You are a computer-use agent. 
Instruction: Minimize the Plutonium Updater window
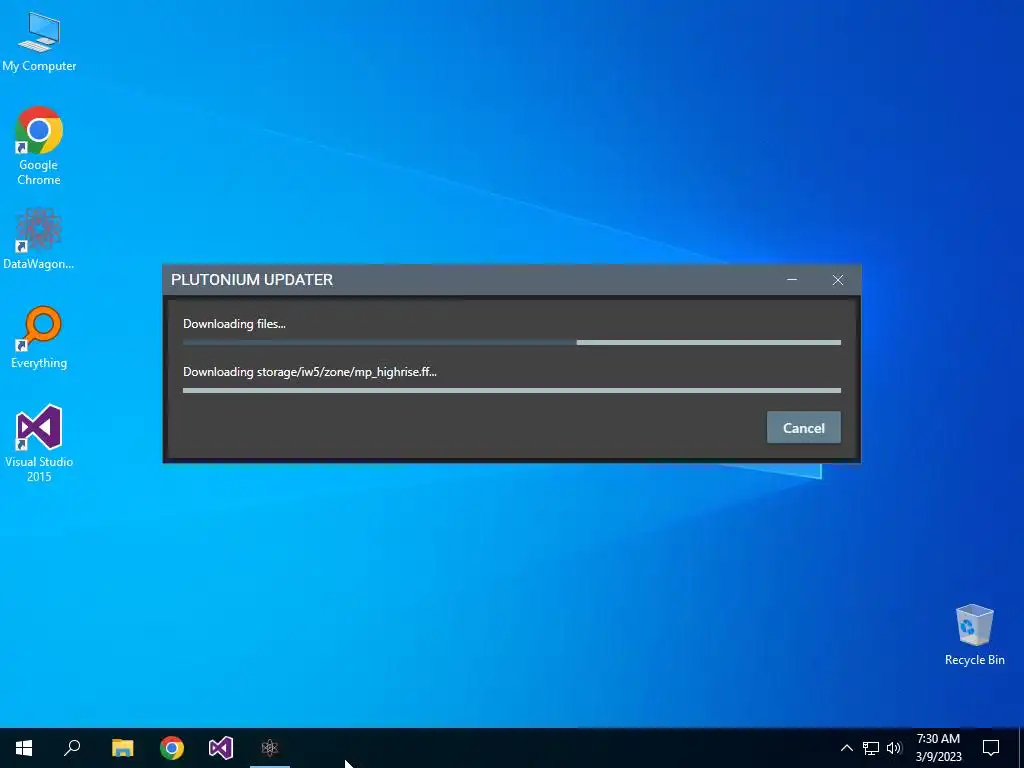(x=792, y=280)
